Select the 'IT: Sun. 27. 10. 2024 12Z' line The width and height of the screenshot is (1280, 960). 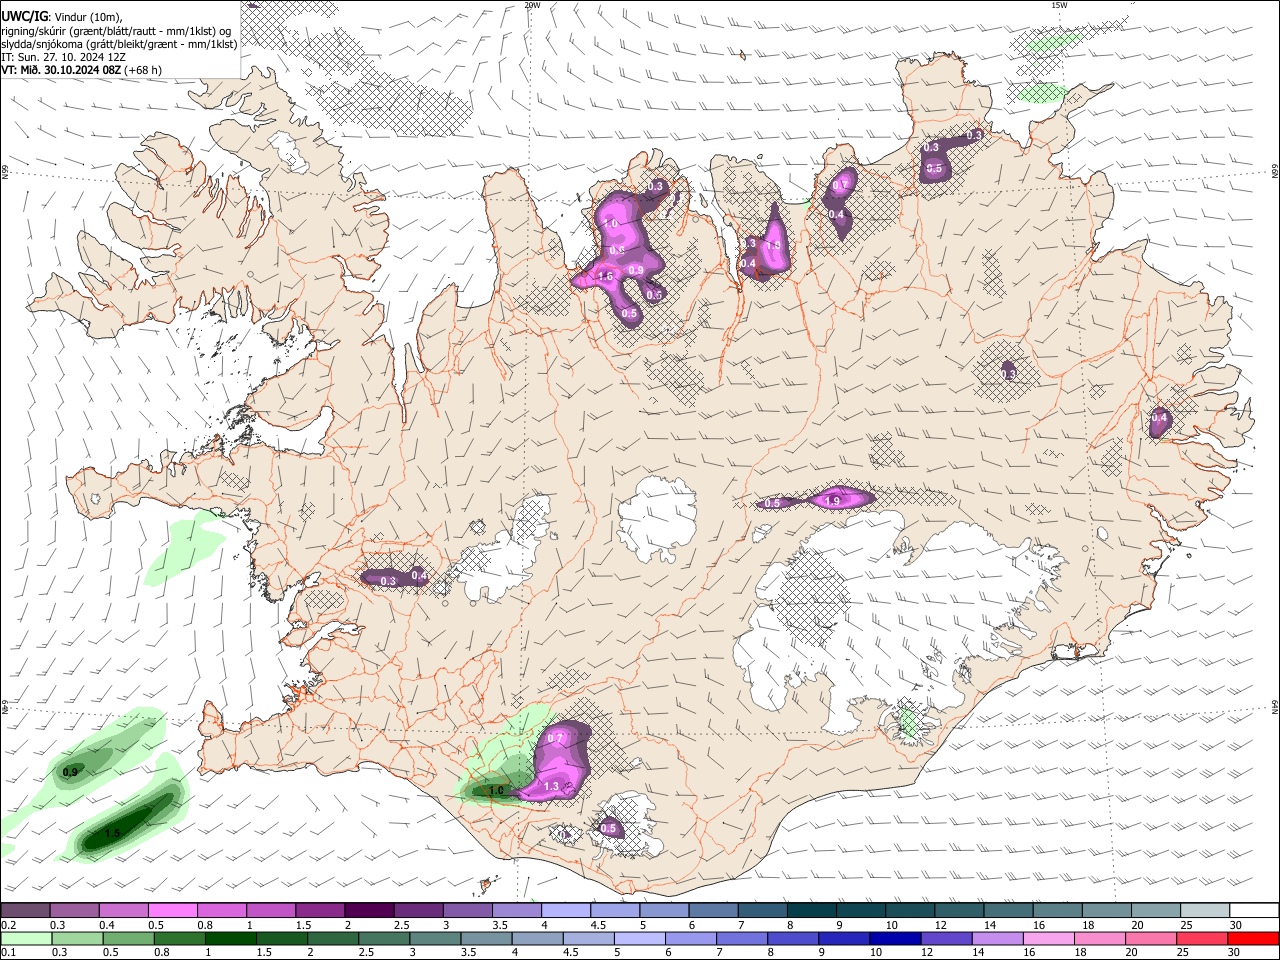(x=64, y=57)
